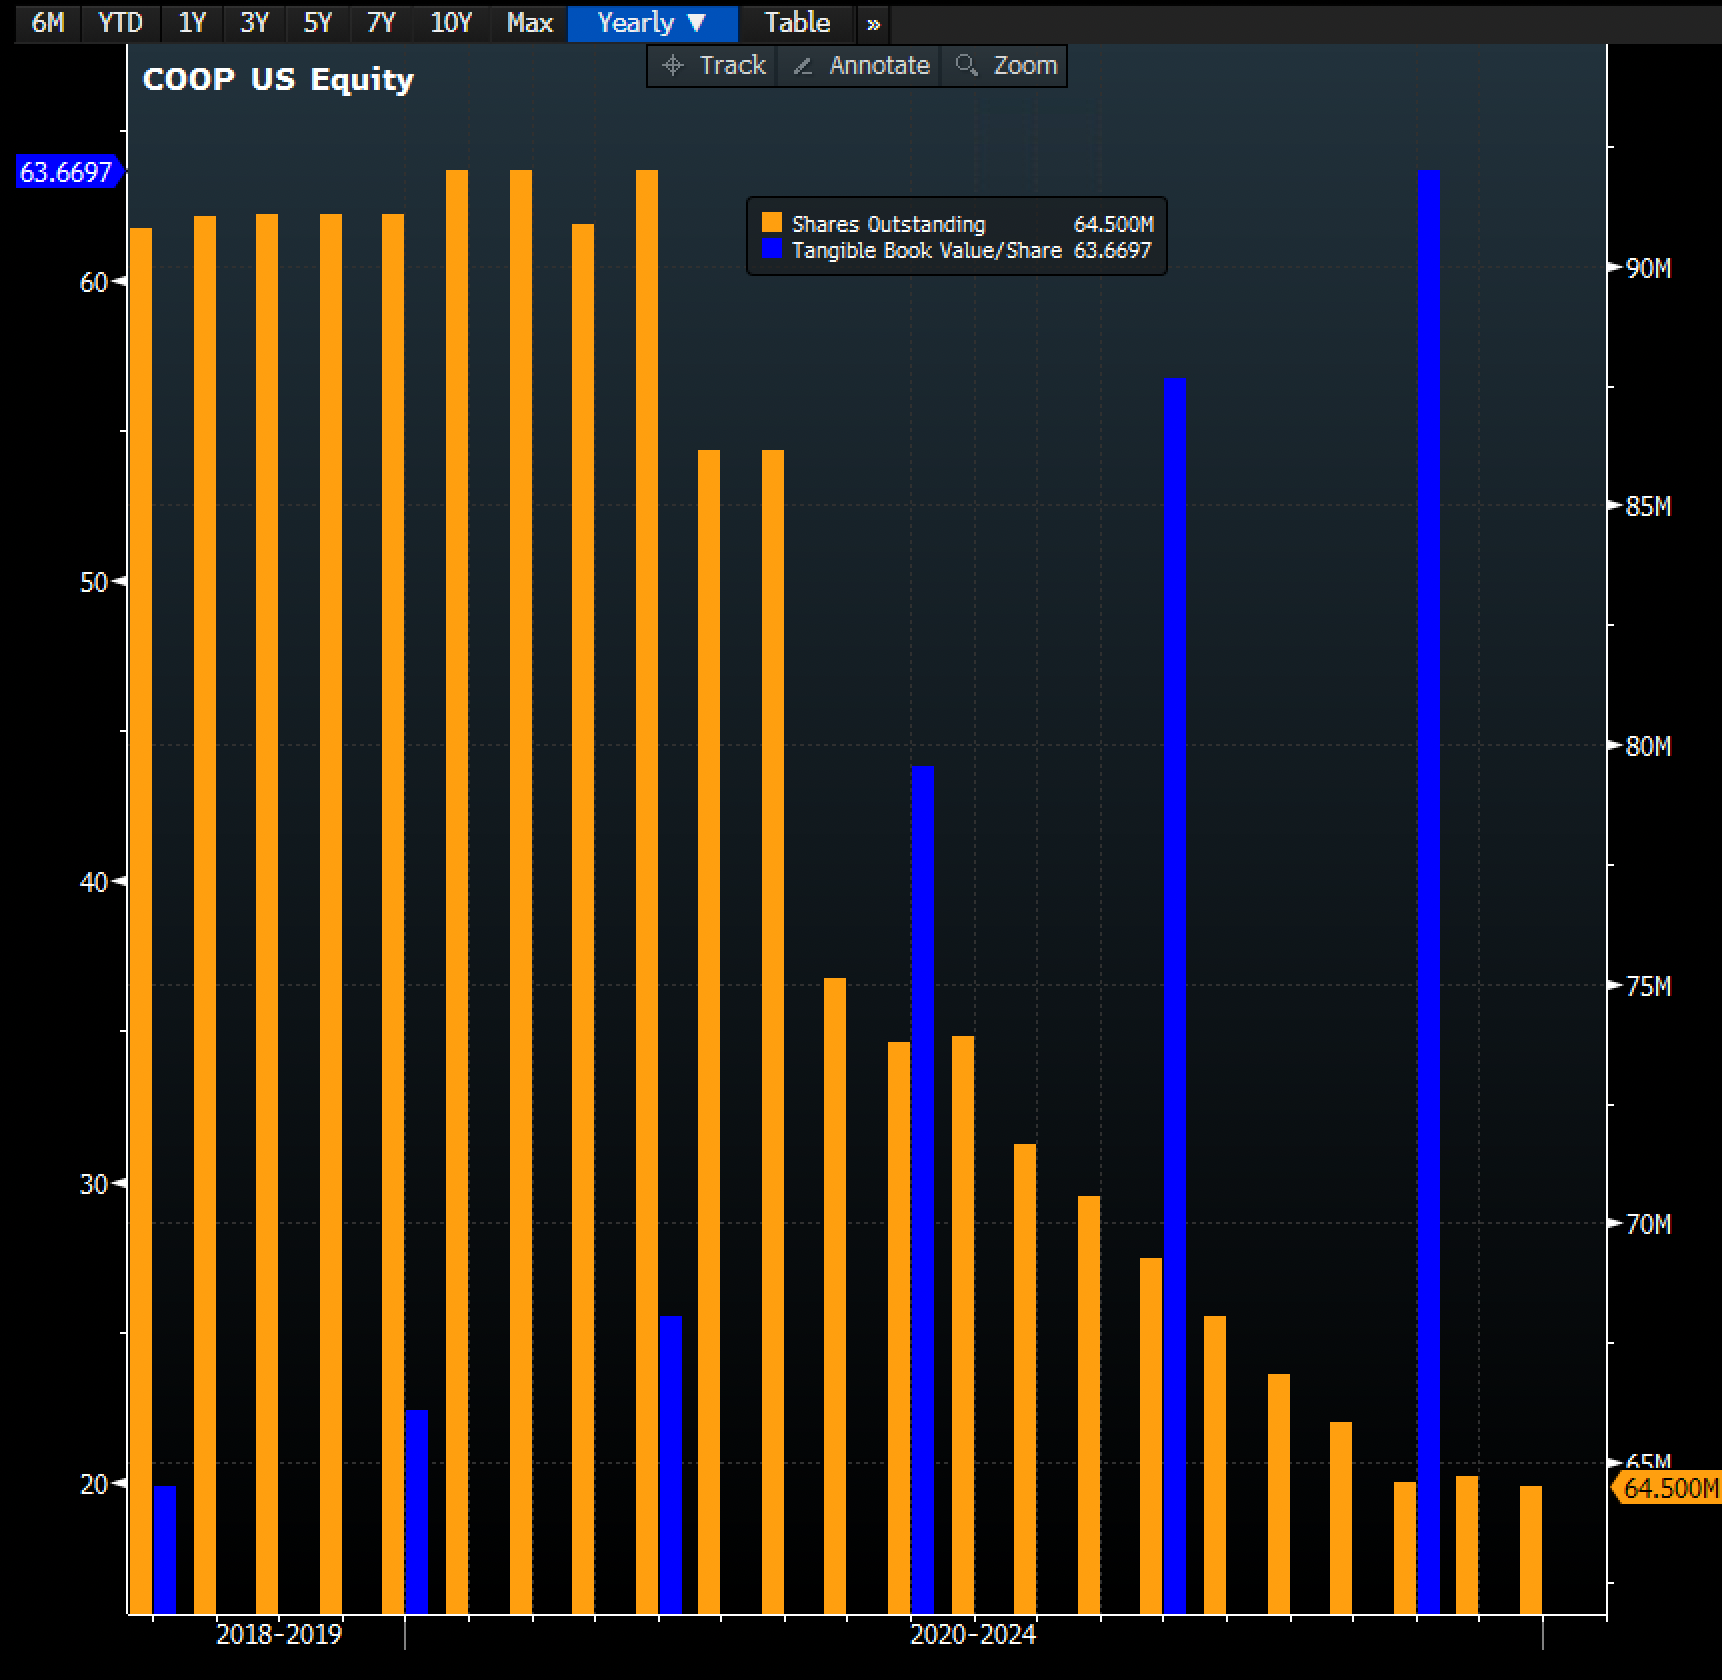Click the 90M right-axis label
Viewport: 1722px width, 1680px height.
pos(1648,268)
